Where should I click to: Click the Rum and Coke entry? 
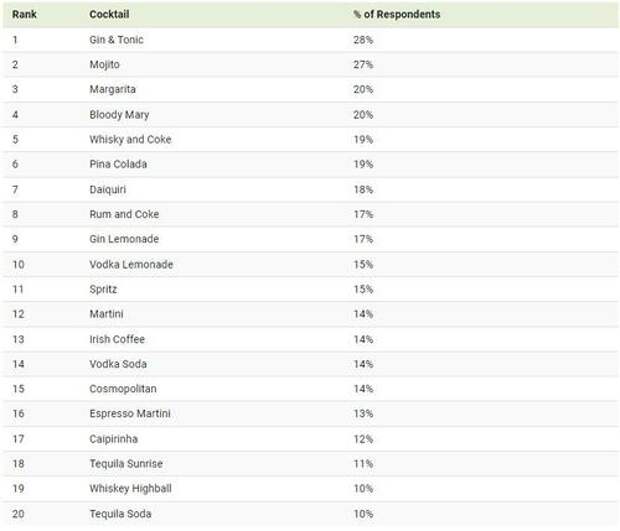coord(124,214)
